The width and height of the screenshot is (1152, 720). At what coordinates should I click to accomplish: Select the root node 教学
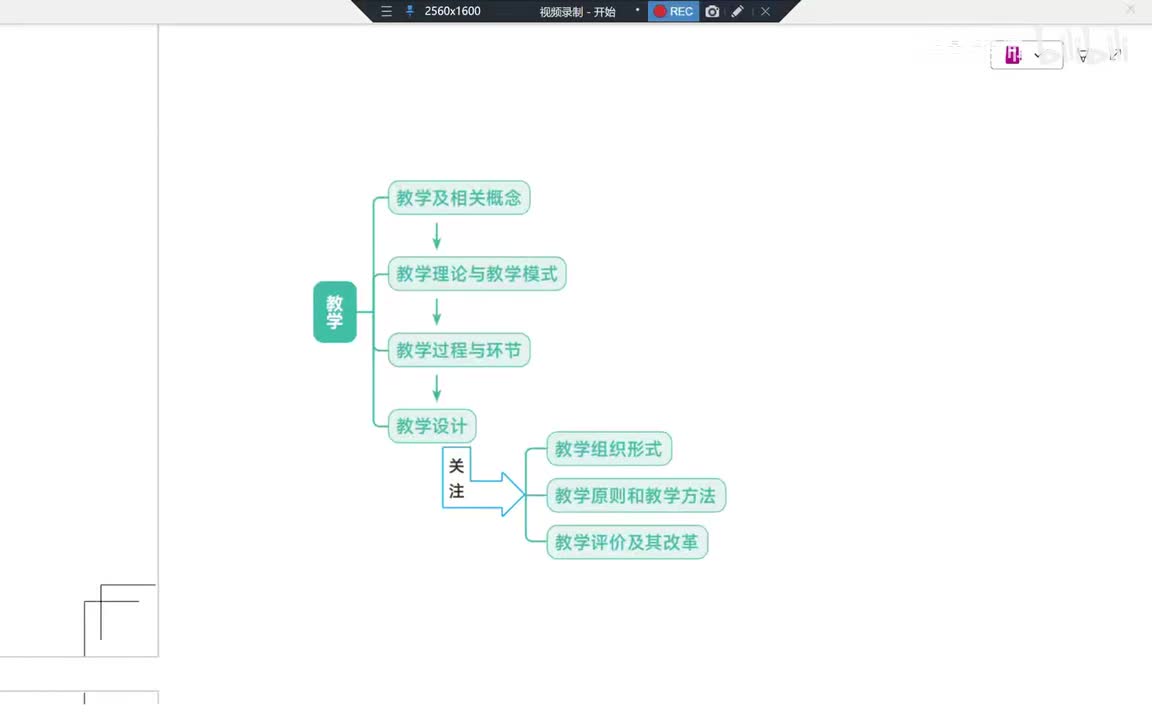[335, 312]
